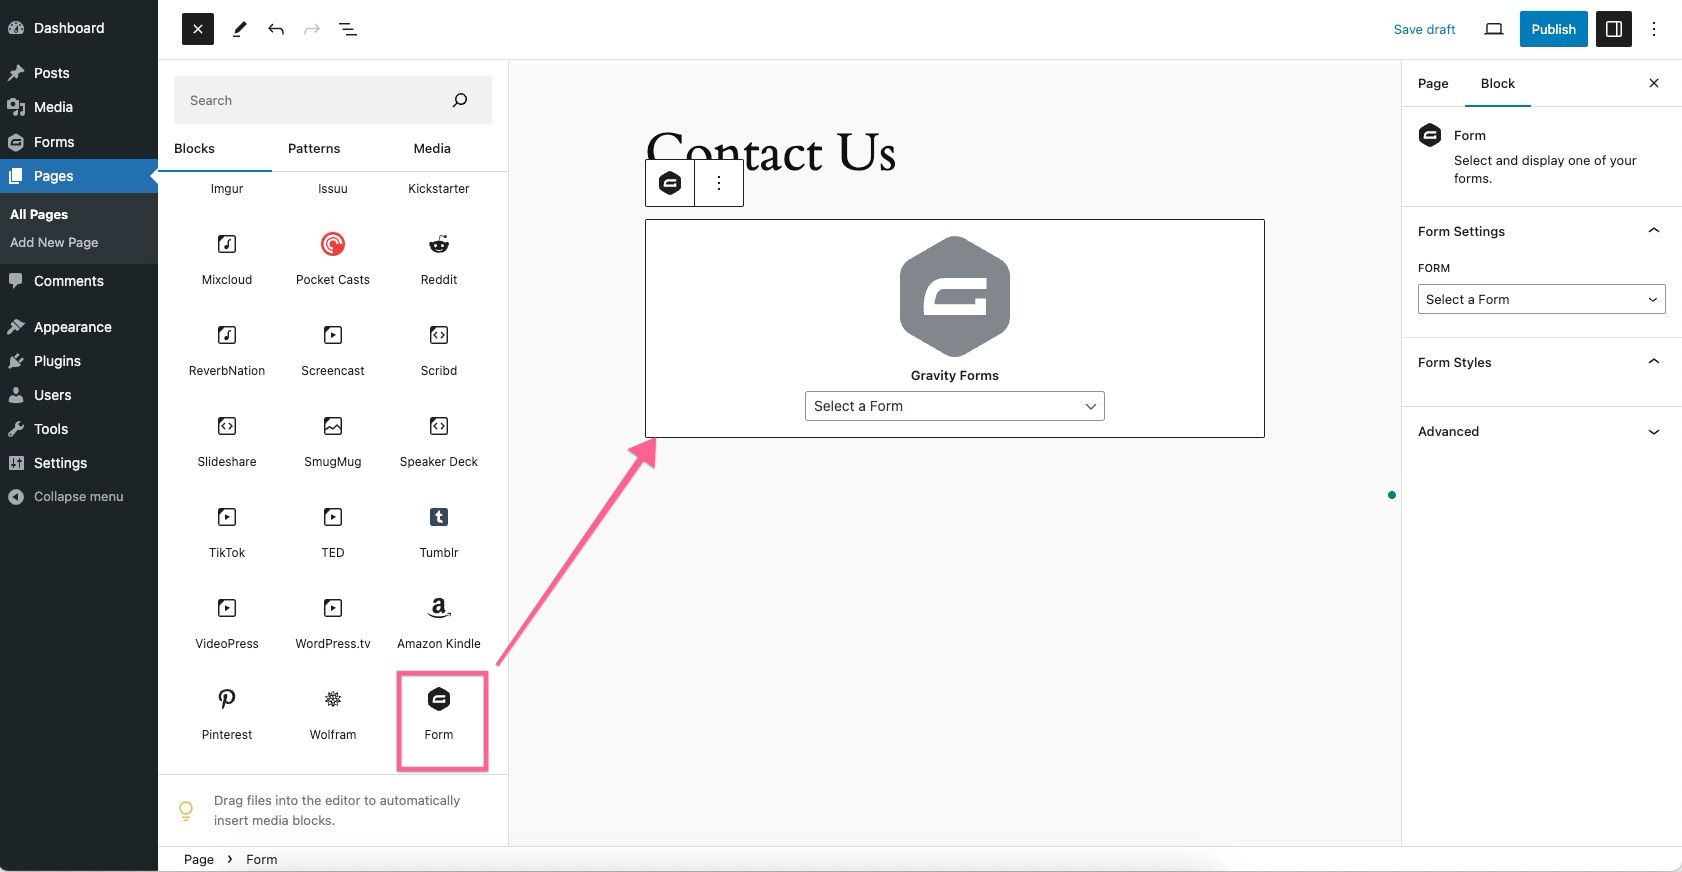Insert the Tumblr block
The width and height of the screenshot is (1682, 872).
pos(439,532)
